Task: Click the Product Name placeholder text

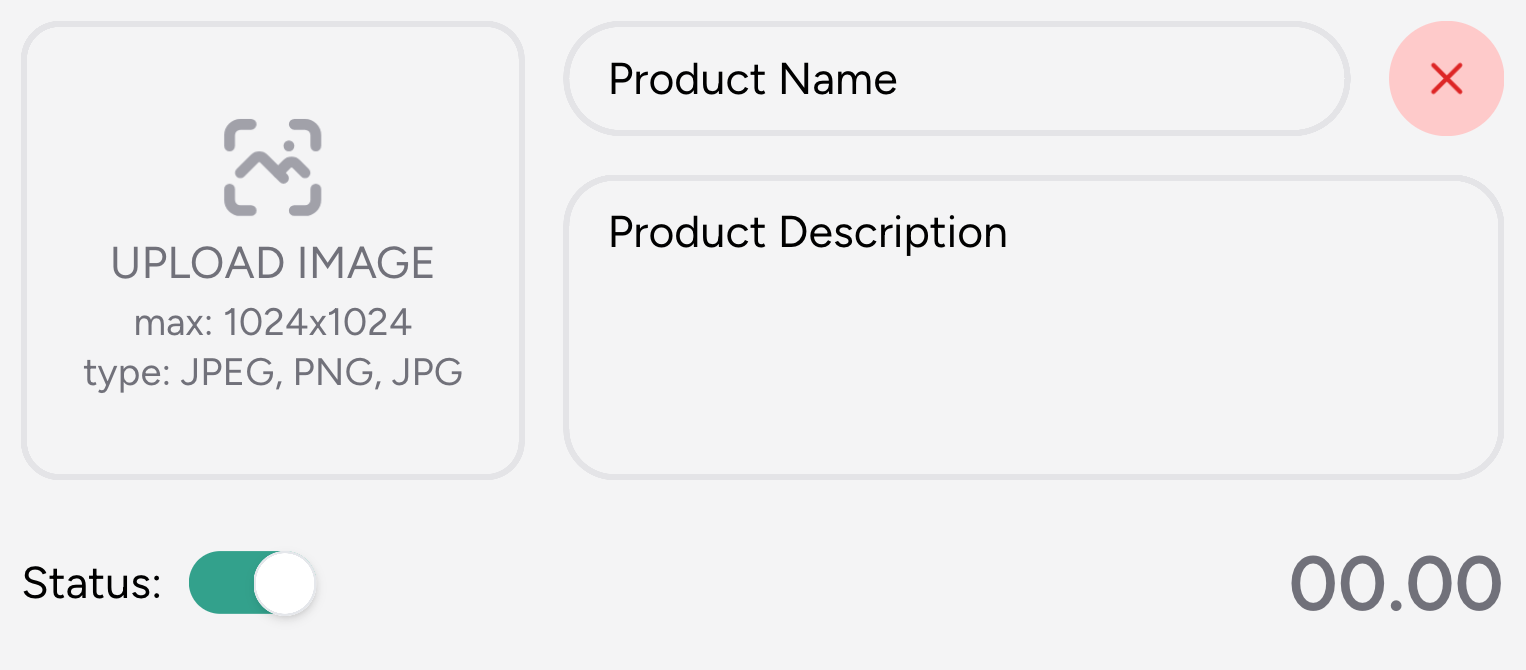Action: tap(753, 79)
